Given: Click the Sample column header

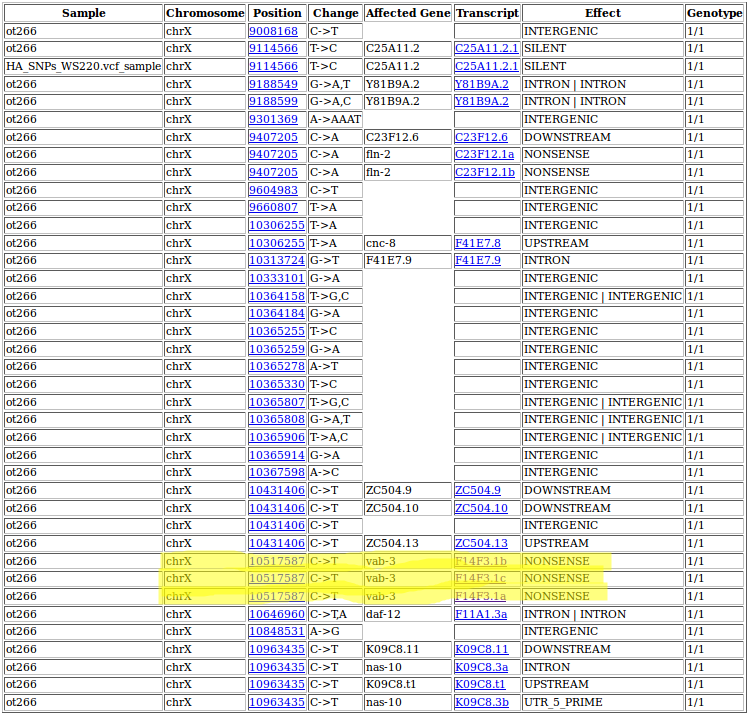Looking at the screenshot, I should tap(84, 13).
